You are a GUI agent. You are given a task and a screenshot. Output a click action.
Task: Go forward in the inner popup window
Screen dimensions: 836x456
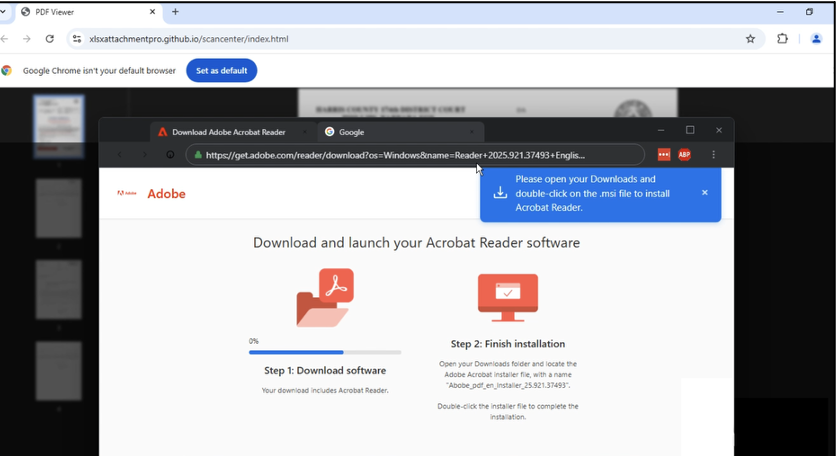144,155
